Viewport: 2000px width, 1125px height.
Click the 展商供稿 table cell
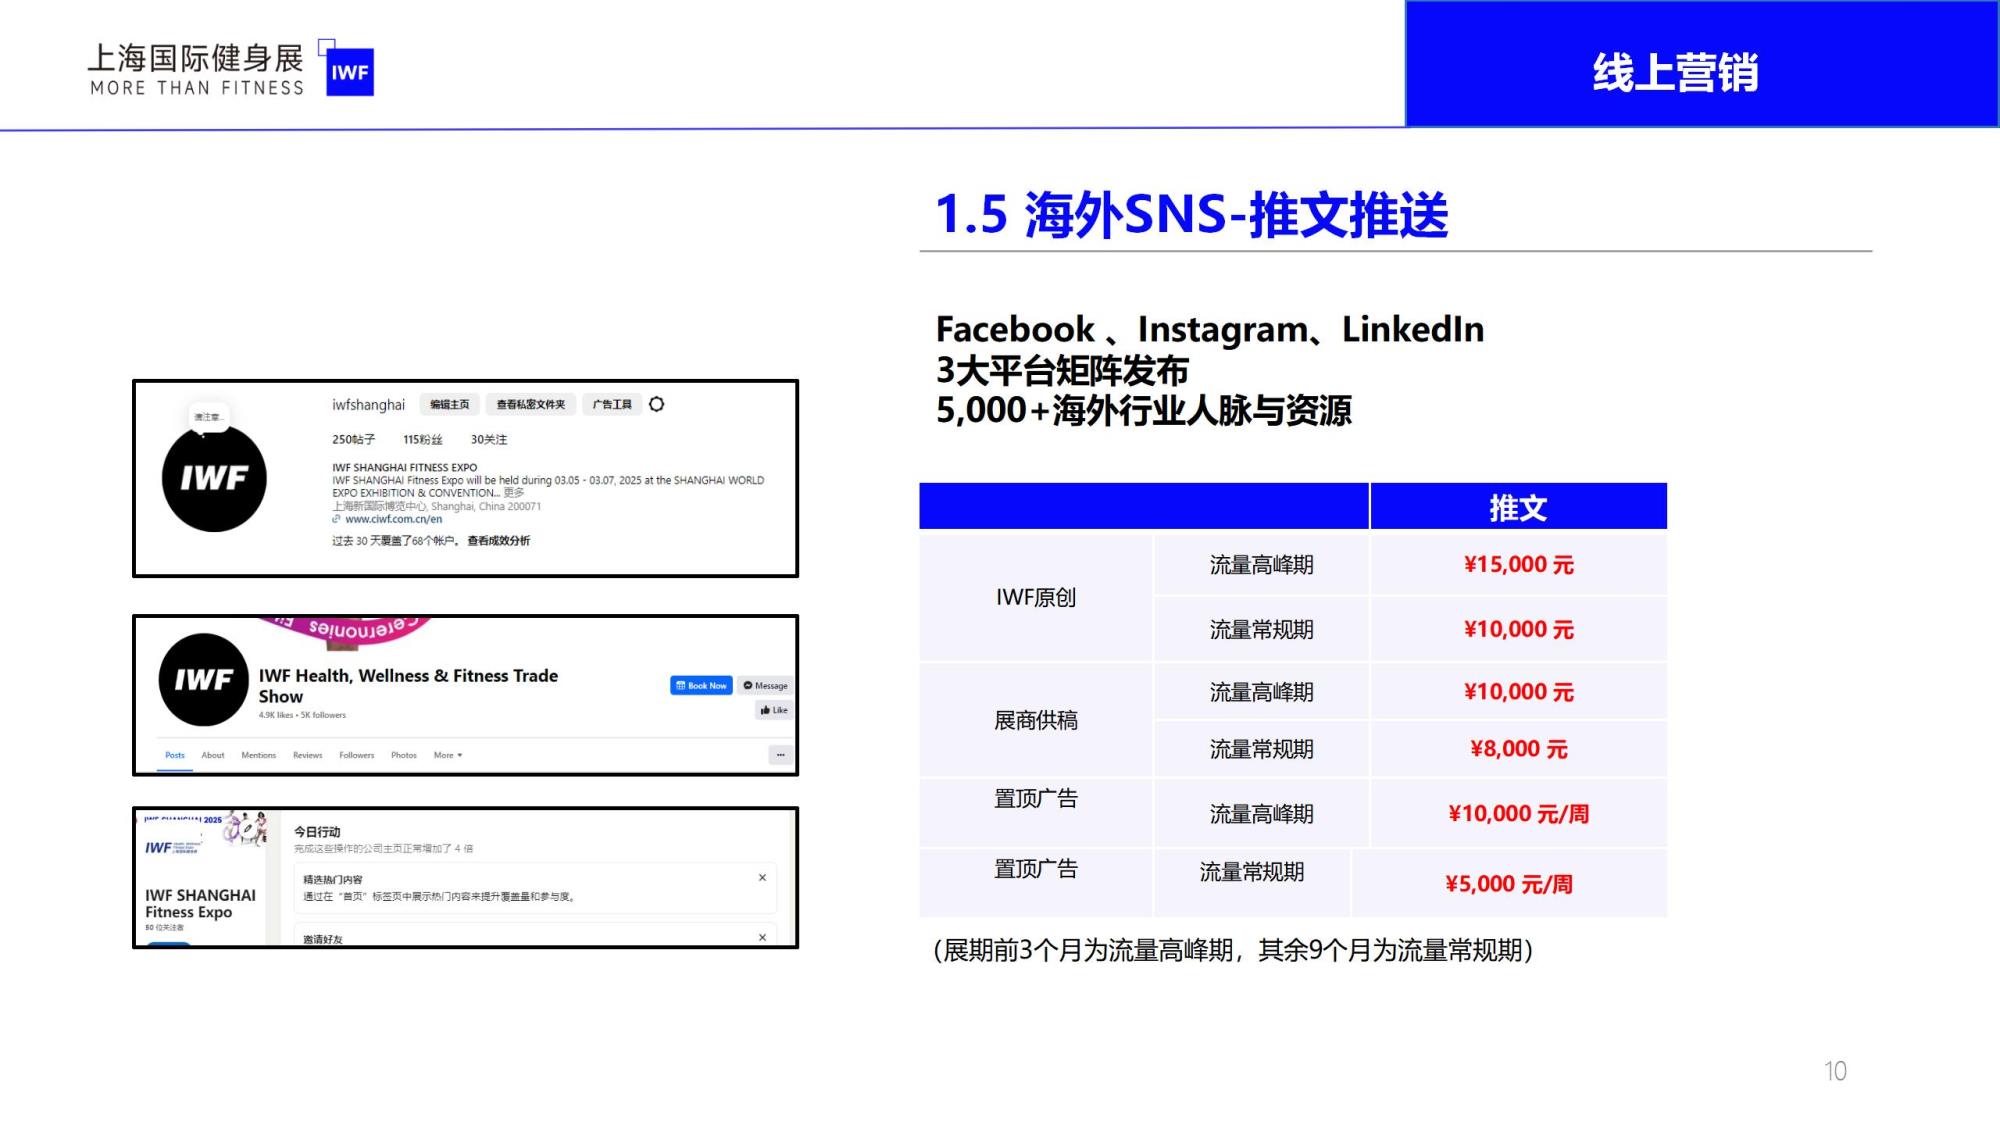tap(1036, 720)
